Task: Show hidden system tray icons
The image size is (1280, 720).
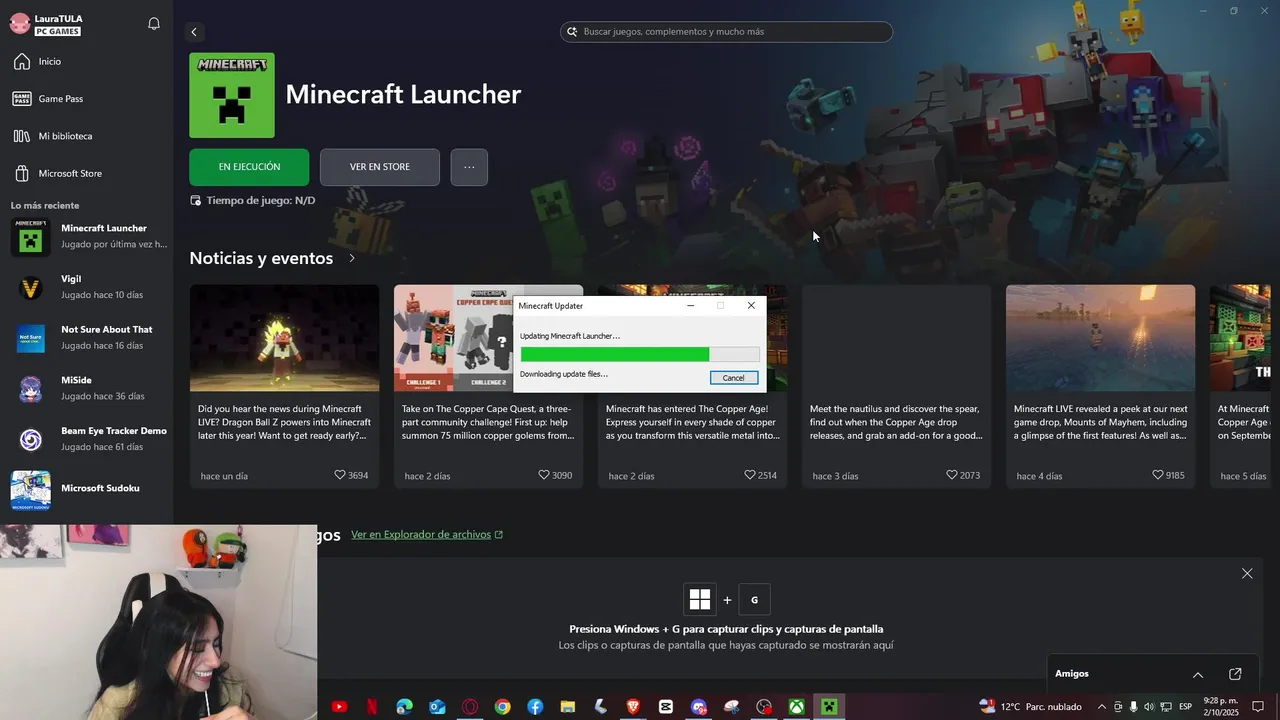Action: 1102,707
